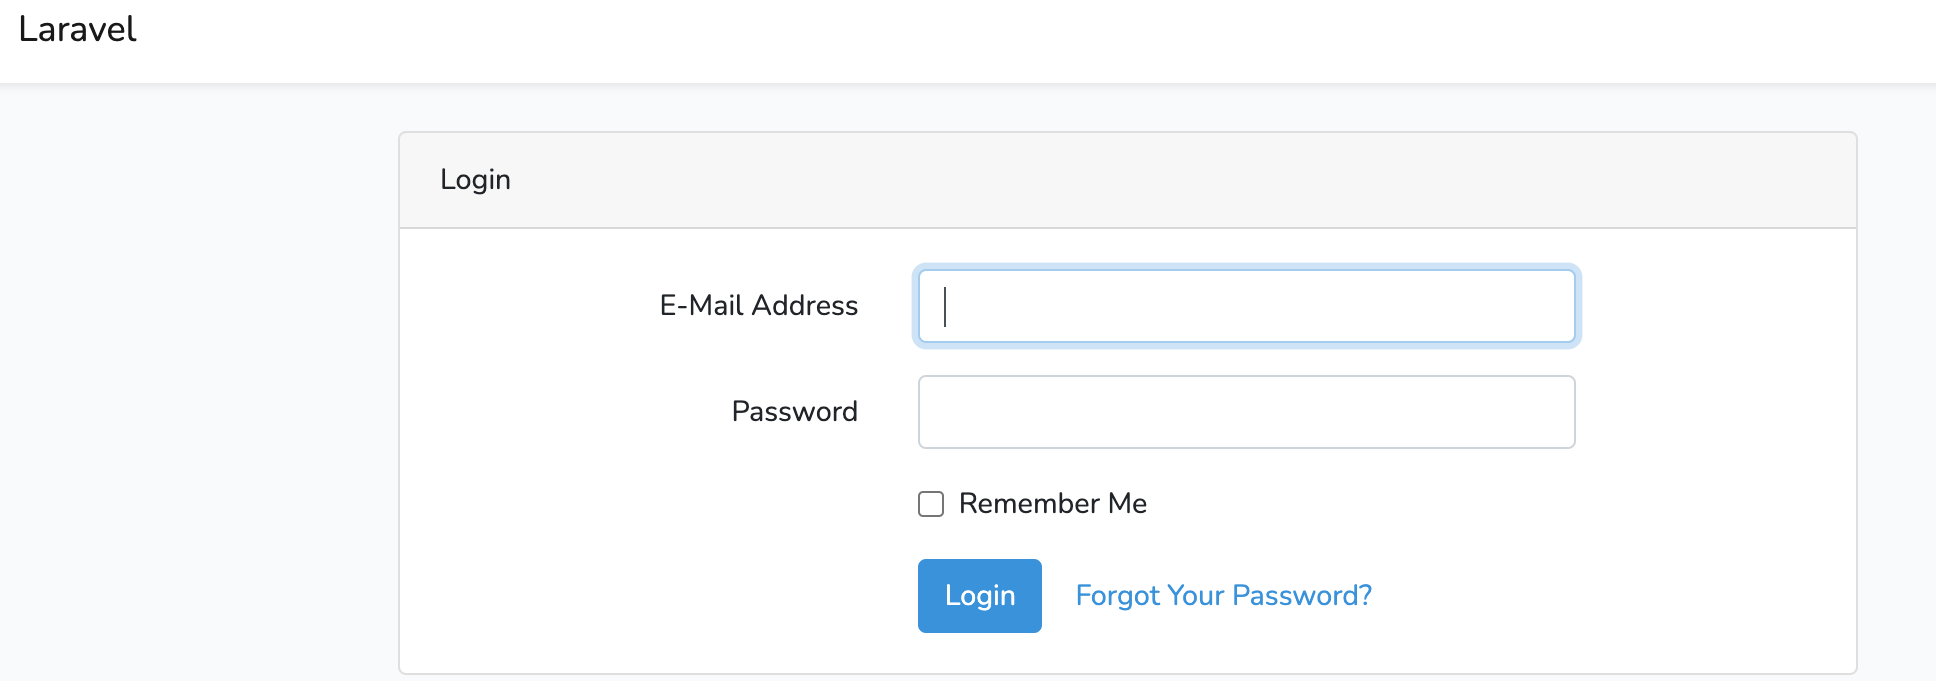The width and height of the screenshot is (1936, 681).
Task: Click the E-Mail Address label
Action: click(758, 306)
